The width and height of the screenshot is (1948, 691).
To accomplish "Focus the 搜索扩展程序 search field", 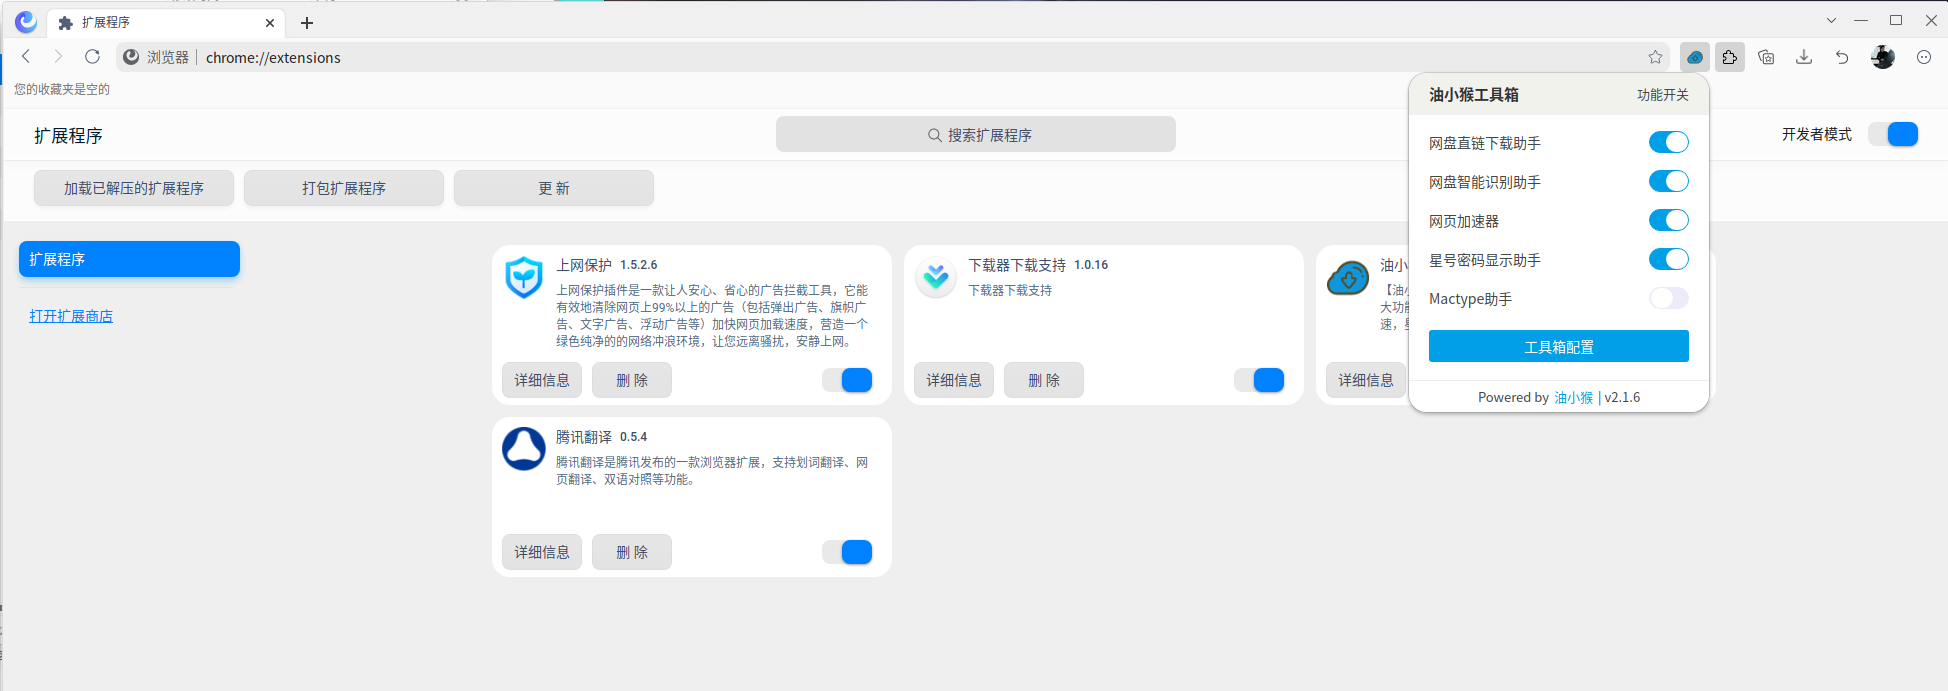I will [x=976, y=134].
